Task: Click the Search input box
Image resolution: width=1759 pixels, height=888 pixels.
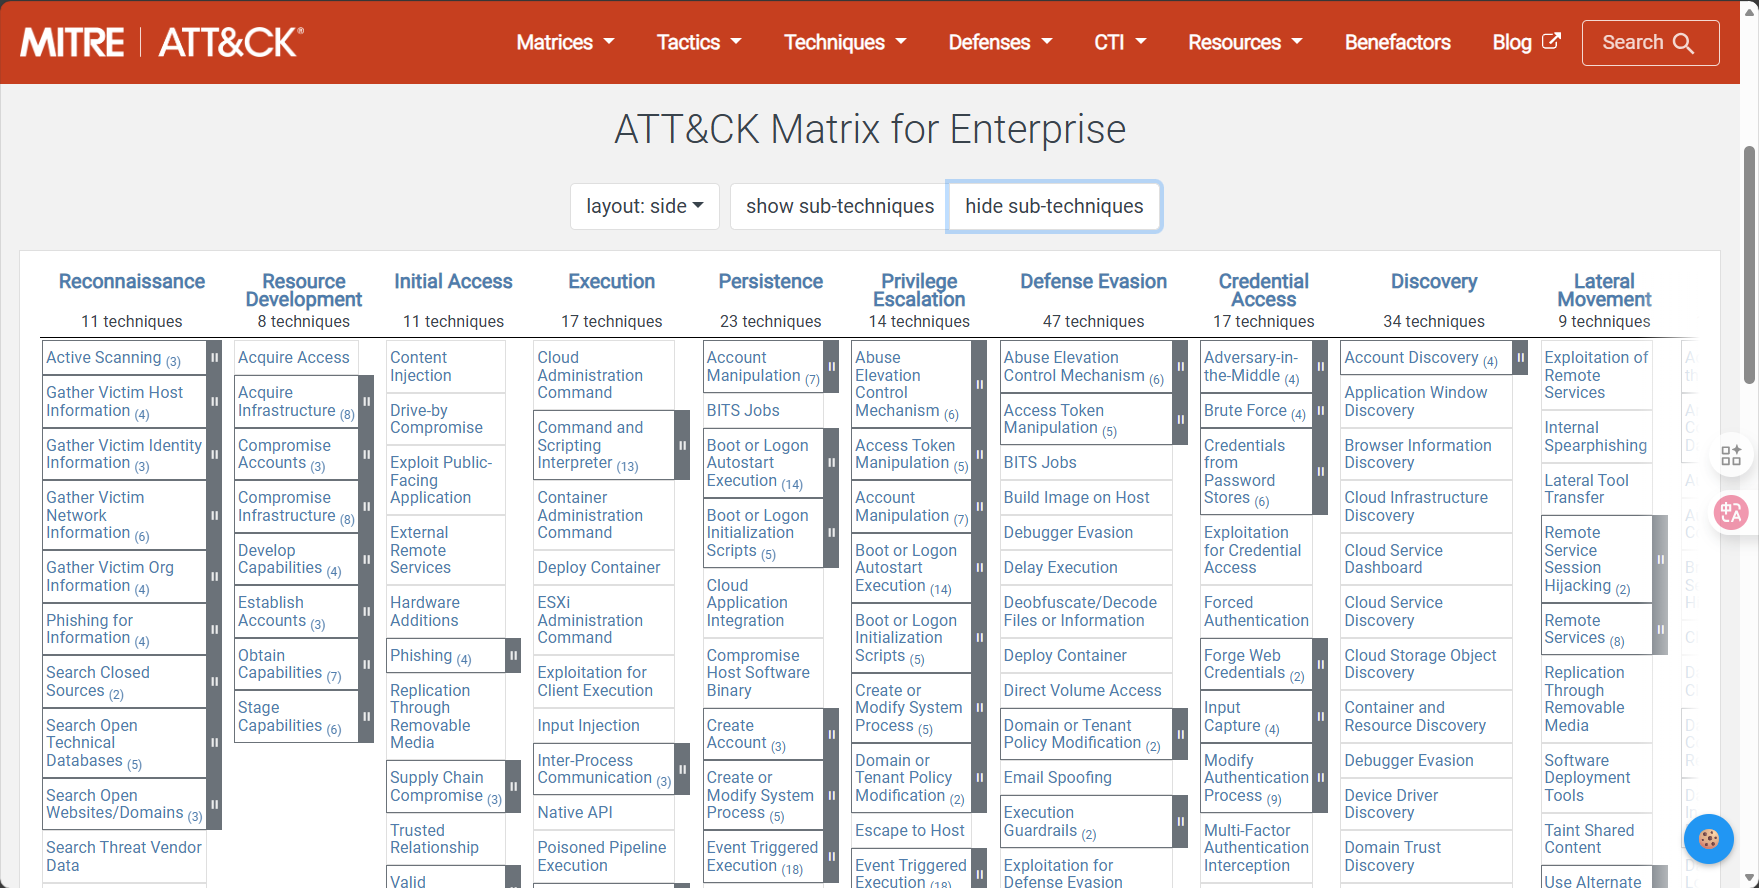Action: tap(1650, 43)
